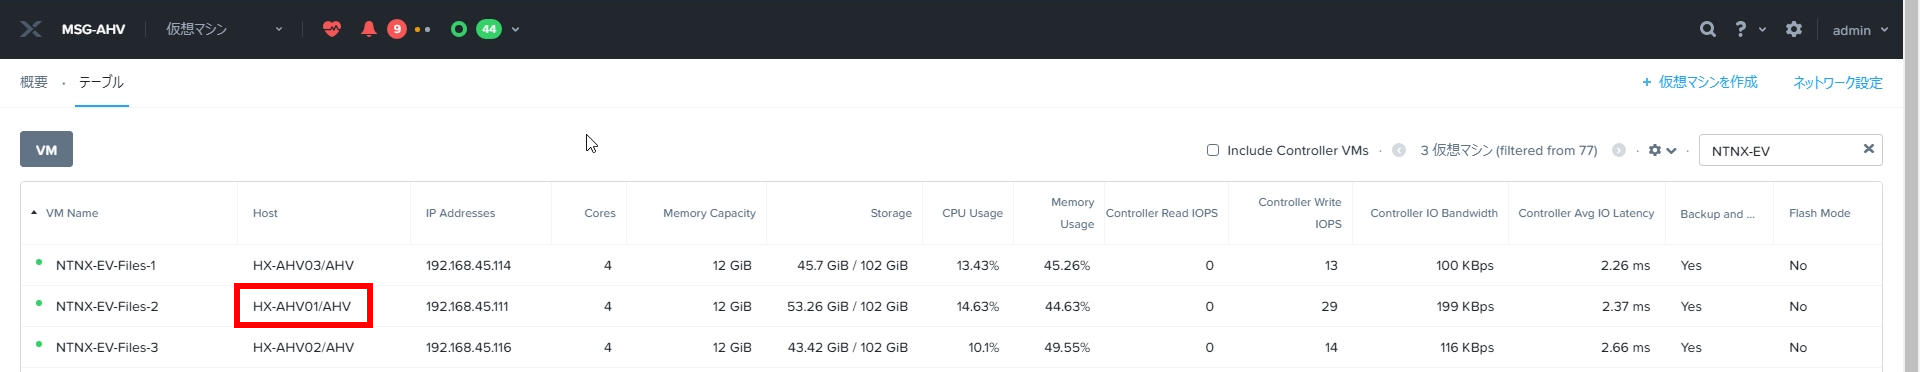Clear the NTNX-EV search filter

click(1868, 149)
